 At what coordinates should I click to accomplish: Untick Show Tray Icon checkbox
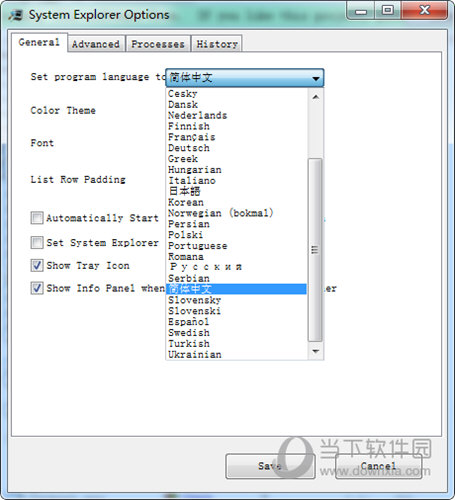point(37,266)
